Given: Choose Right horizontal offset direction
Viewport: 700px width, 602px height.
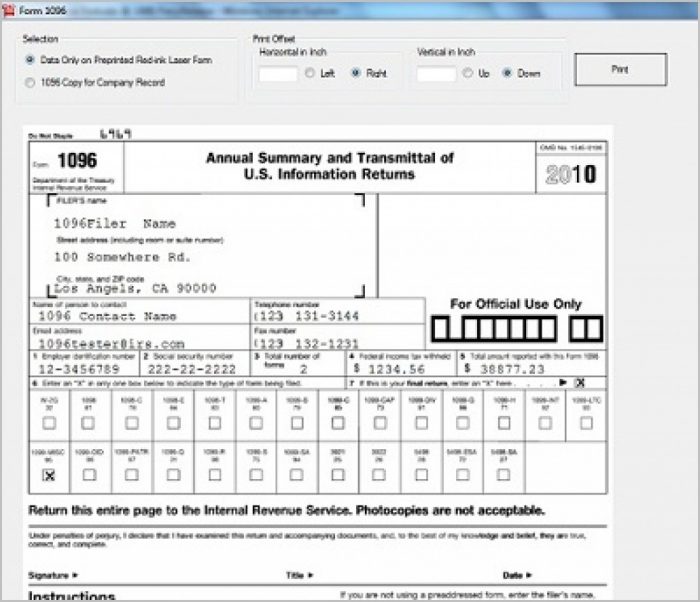Looking at the screenshot, I should point(356,73).
